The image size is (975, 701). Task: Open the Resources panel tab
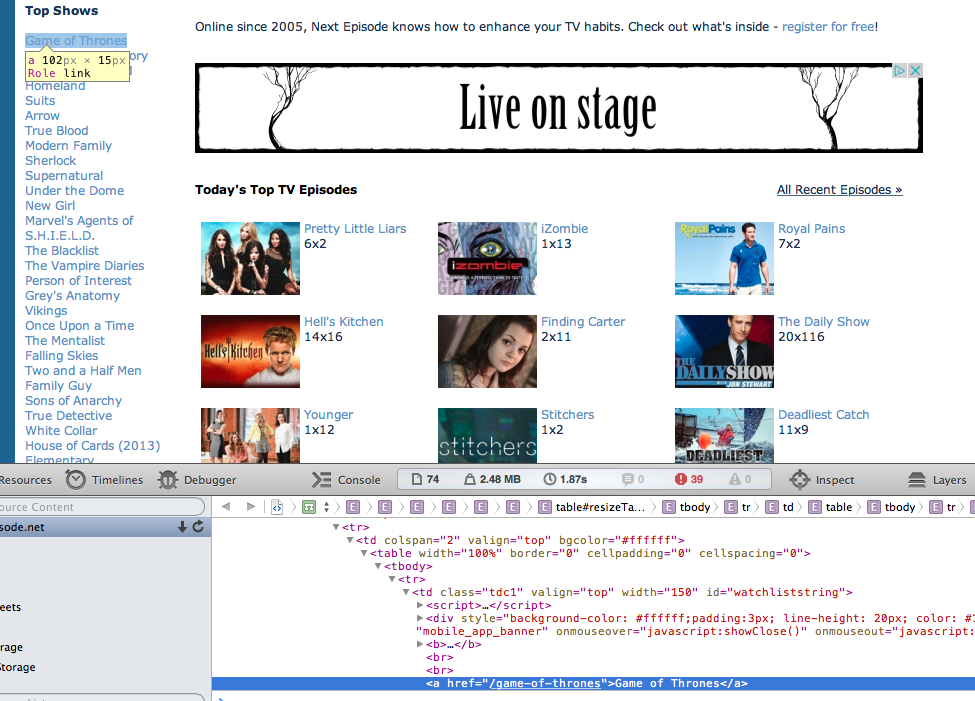tap(25, 480)
